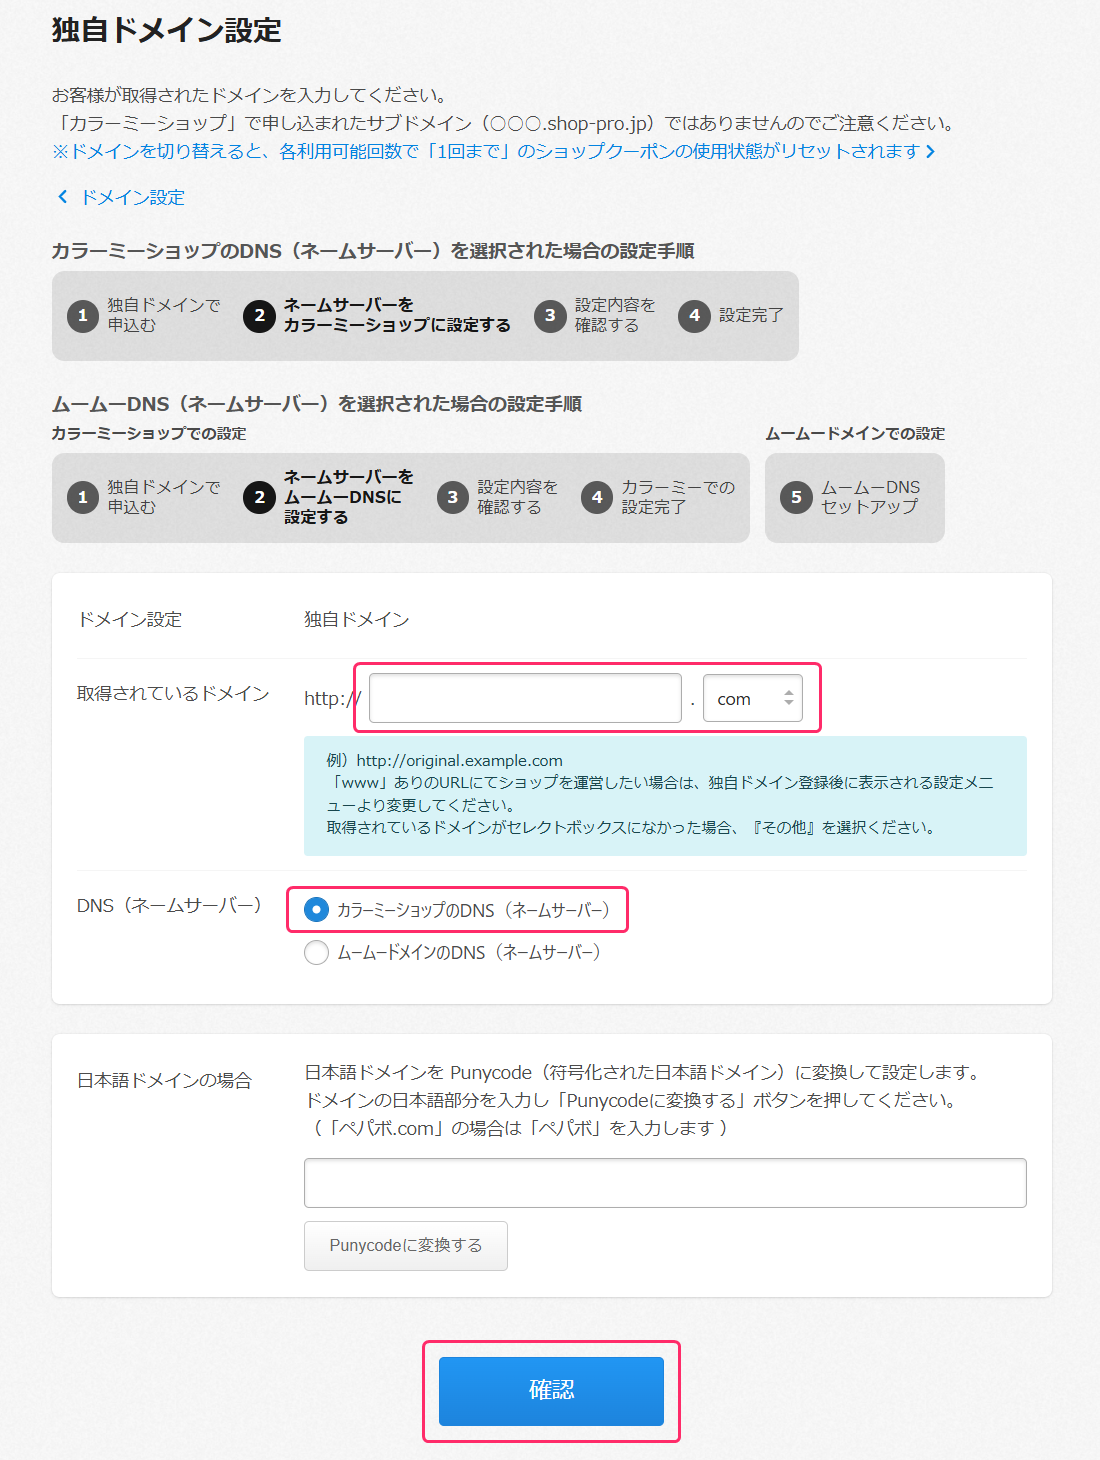Viewport: 1100px width, 1460px height.
Task: Click step 5 circle for ムームーDNS セットアップ
Action: tap(796, 497)
